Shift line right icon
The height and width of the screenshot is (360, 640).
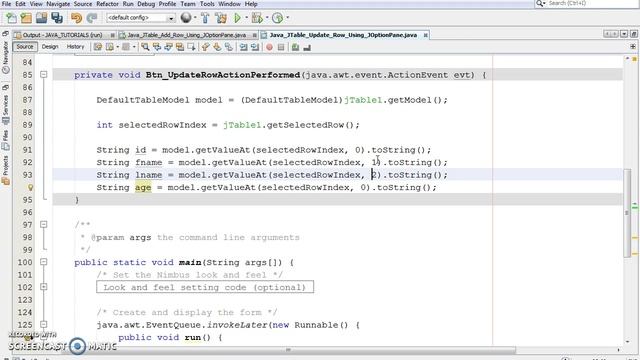[255, 47]
